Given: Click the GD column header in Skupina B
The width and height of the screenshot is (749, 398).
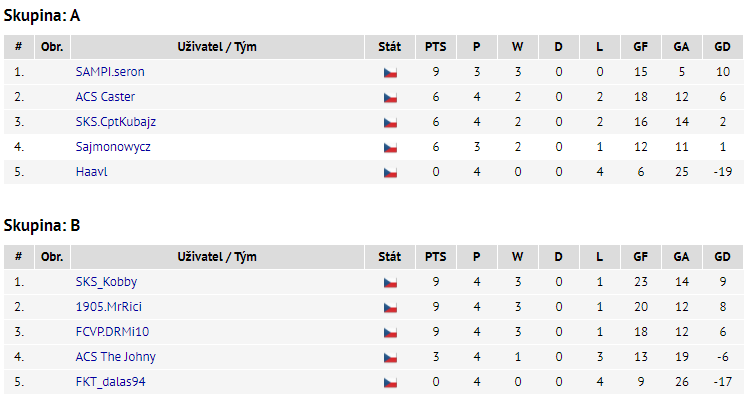Looking at the screenshot, I should coord(722,257).
